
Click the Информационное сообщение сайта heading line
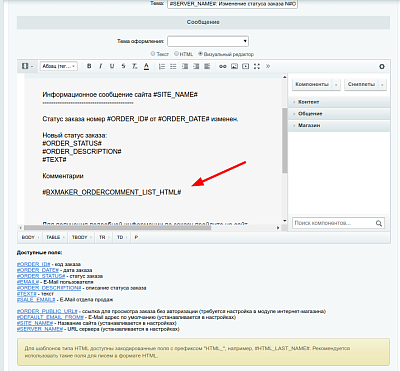click(x=120, y=95)
